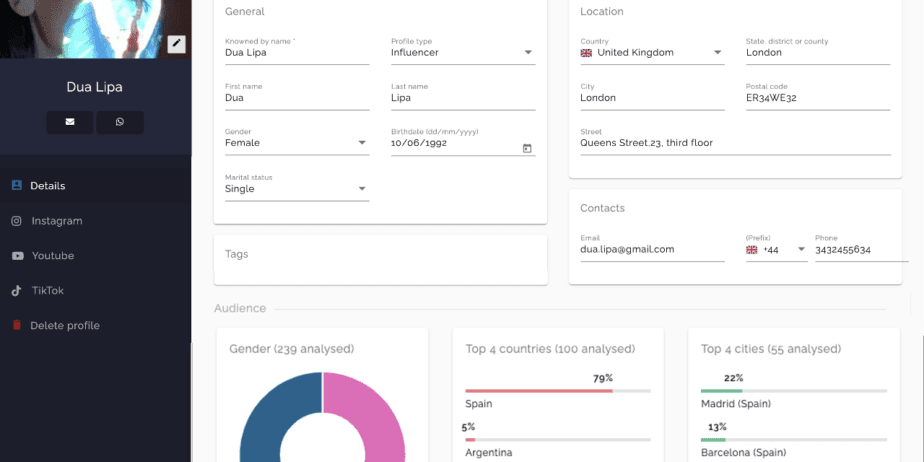Open the Youtube section
Viewport: 924px width, 462px height.
point(95,256)
